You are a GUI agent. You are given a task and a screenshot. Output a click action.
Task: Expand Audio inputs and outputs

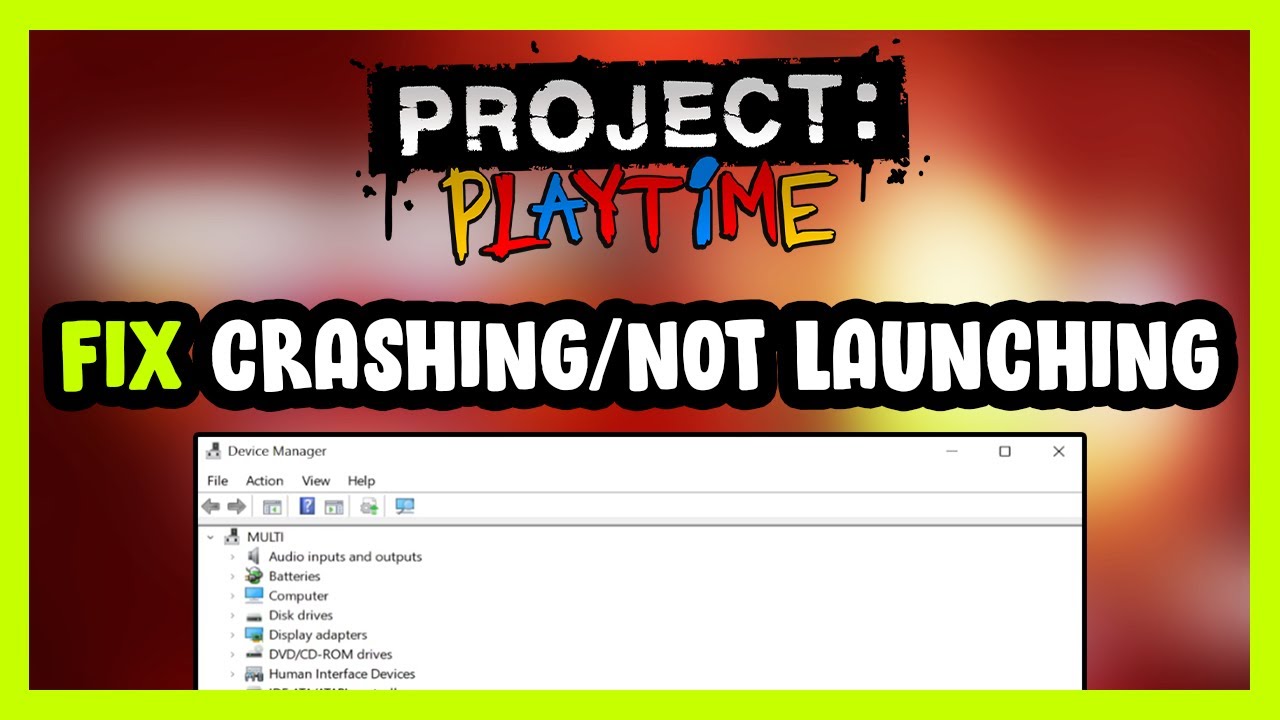click(x=232, y=557)
